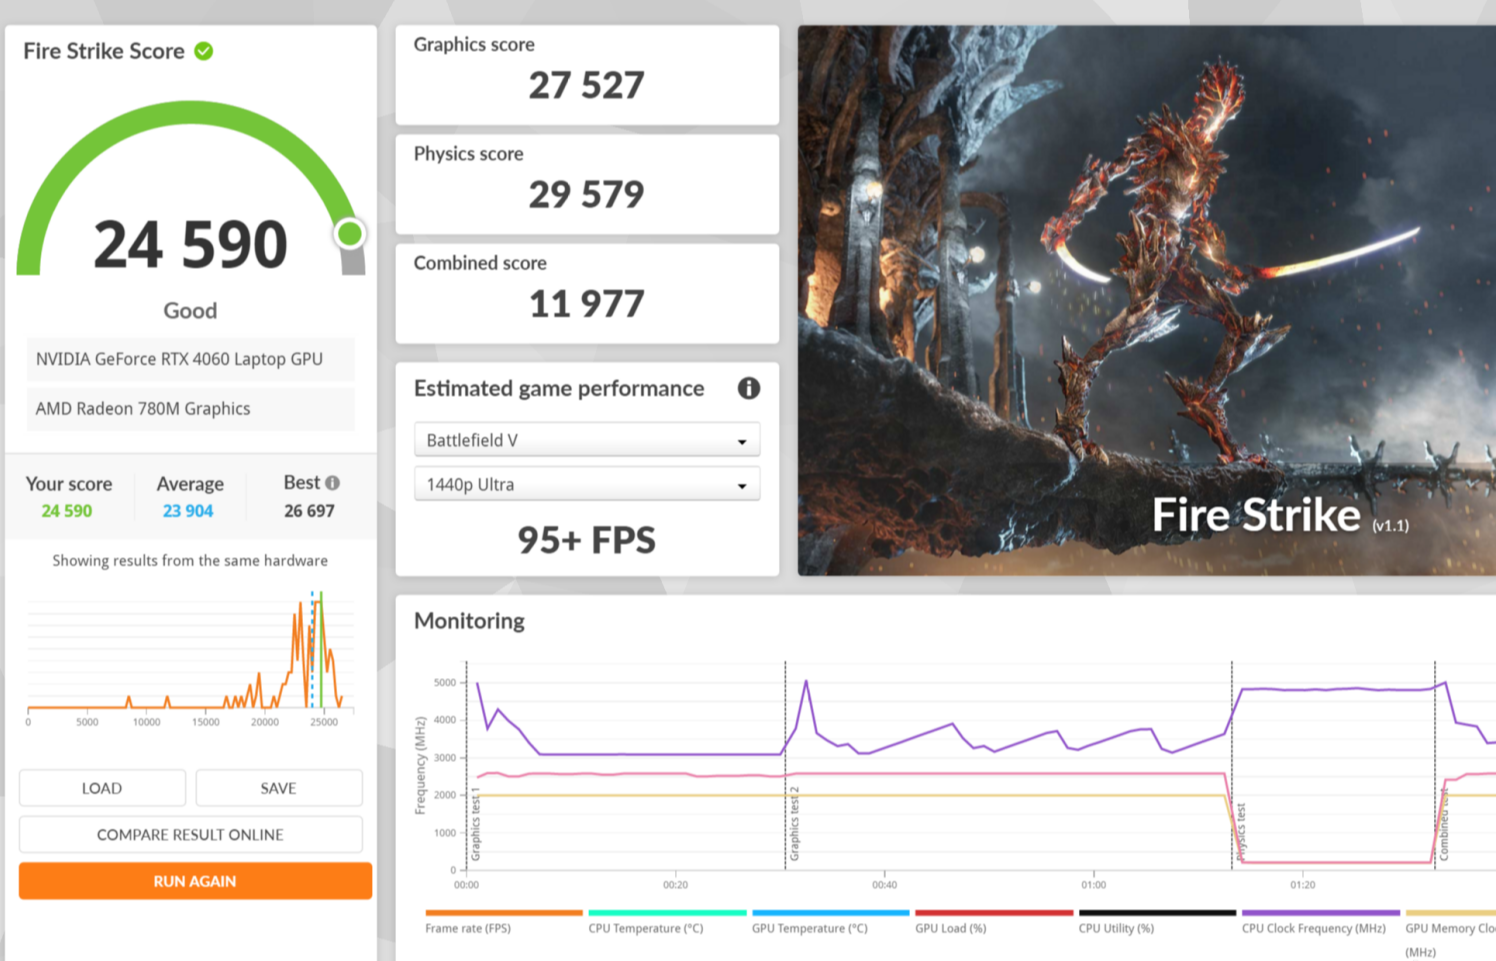Click the score distribution histogram chart

[x=190, y=655]
